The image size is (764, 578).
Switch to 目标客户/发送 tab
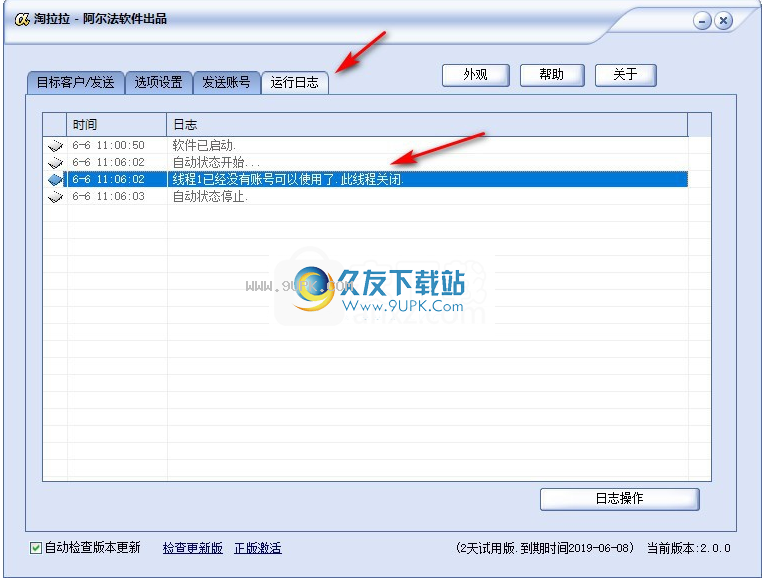[76, 82]
